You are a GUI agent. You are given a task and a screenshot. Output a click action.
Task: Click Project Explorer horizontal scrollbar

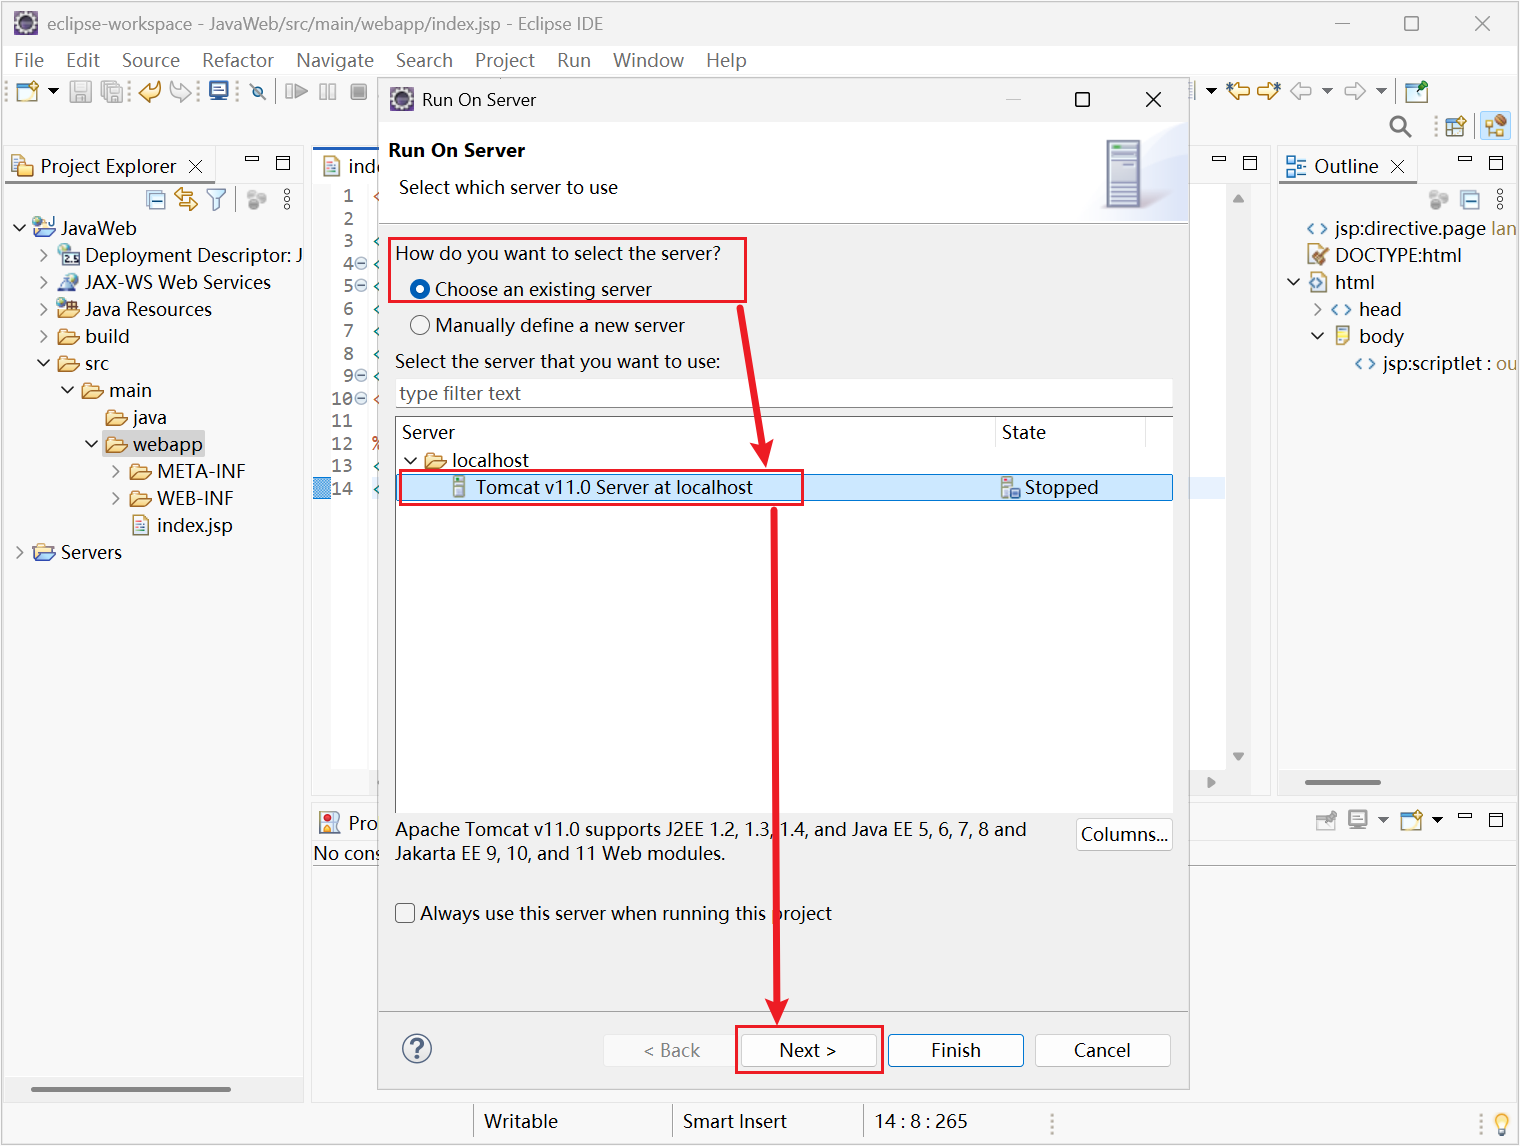[x=131, y=1089]
